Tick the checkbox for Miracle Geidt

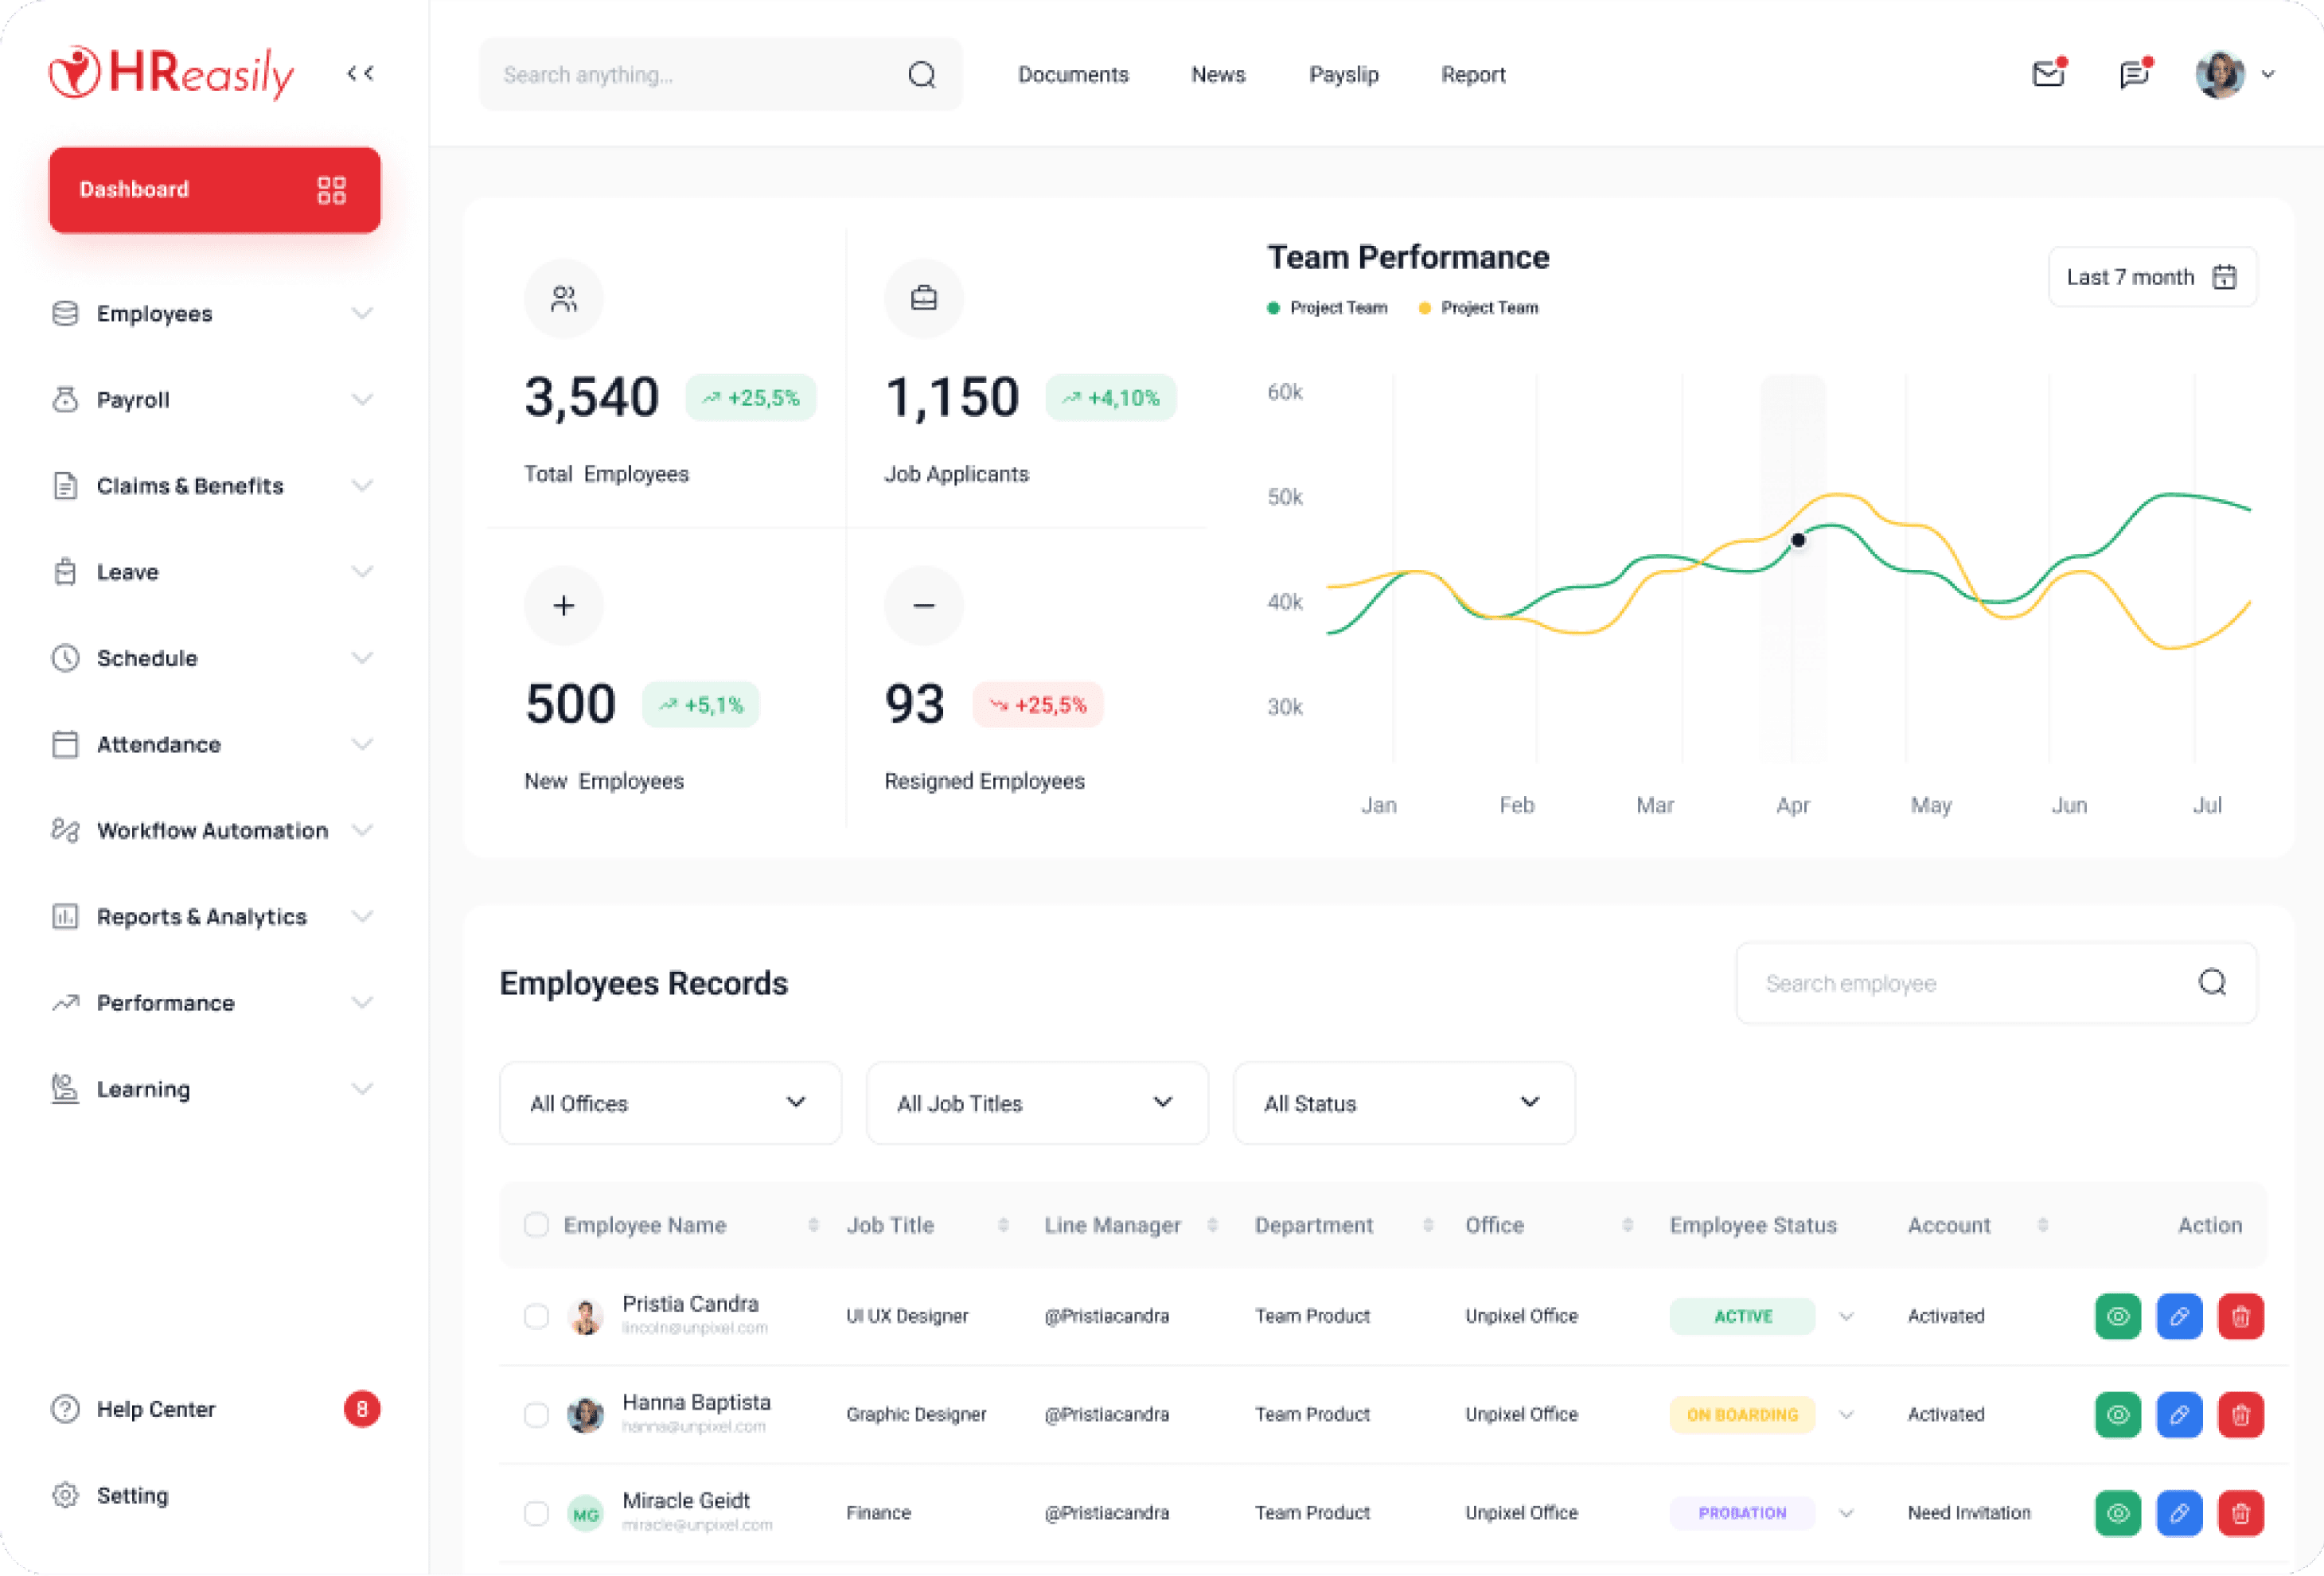pyautogui.click(x=536, y=1512)
